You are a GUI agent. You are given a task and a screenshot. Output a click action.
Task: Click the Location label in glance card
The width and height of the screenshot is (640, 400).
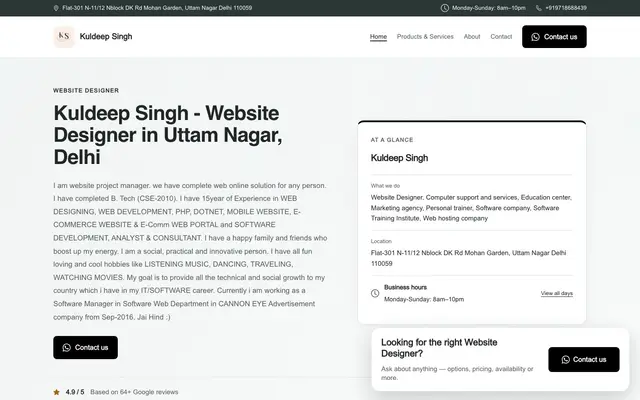pos(381,241)
